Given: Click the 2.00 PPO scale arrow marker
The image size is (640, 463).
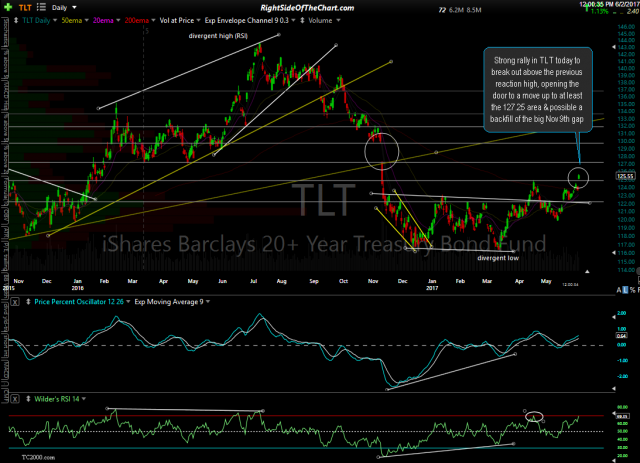Looking at the screenshot, I should pos(614,317).
